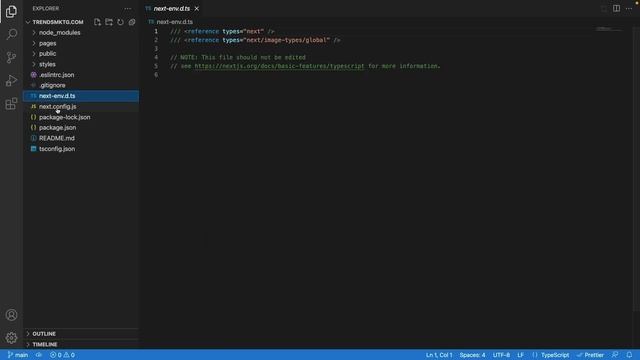This screenshot has height=360, width=640.
Task: Open the .eslintrc.json file
Action: pos(81,75)
